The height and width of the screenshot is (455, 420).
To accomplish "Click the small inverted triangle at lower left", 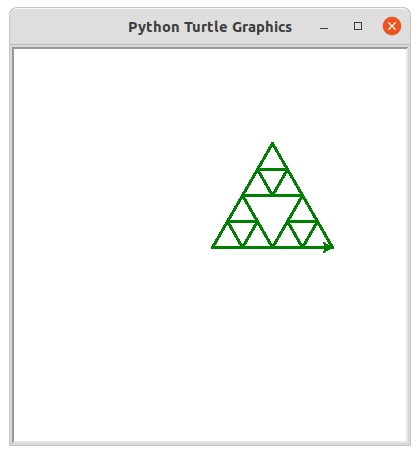I will point(242,231).
